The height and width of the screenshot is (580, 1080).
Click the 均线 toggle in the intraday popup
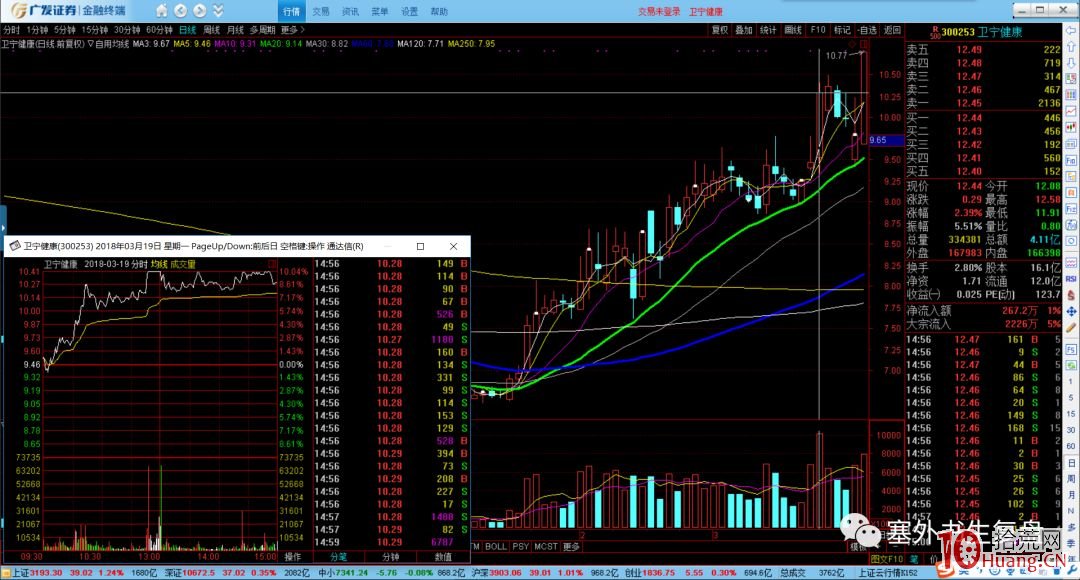point(159,265)
